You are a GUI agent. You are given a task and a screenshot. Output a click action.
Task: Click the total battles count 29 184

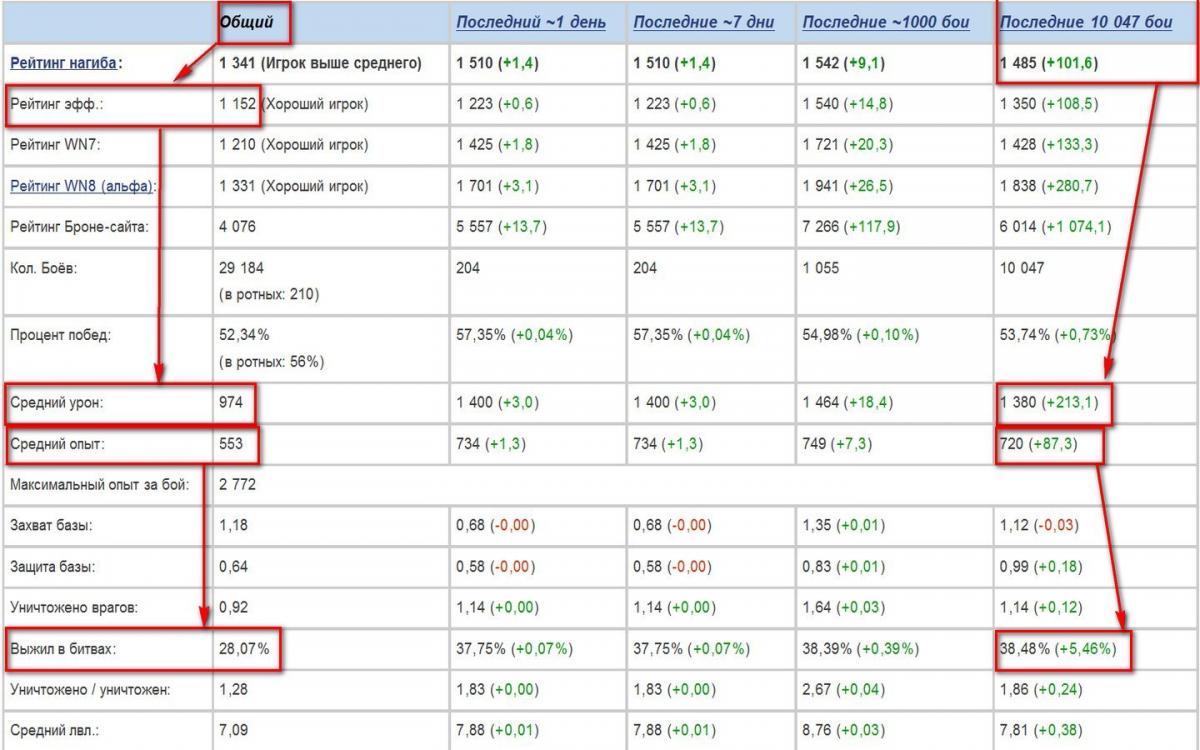pyautogui.click(x=239, y=268)
